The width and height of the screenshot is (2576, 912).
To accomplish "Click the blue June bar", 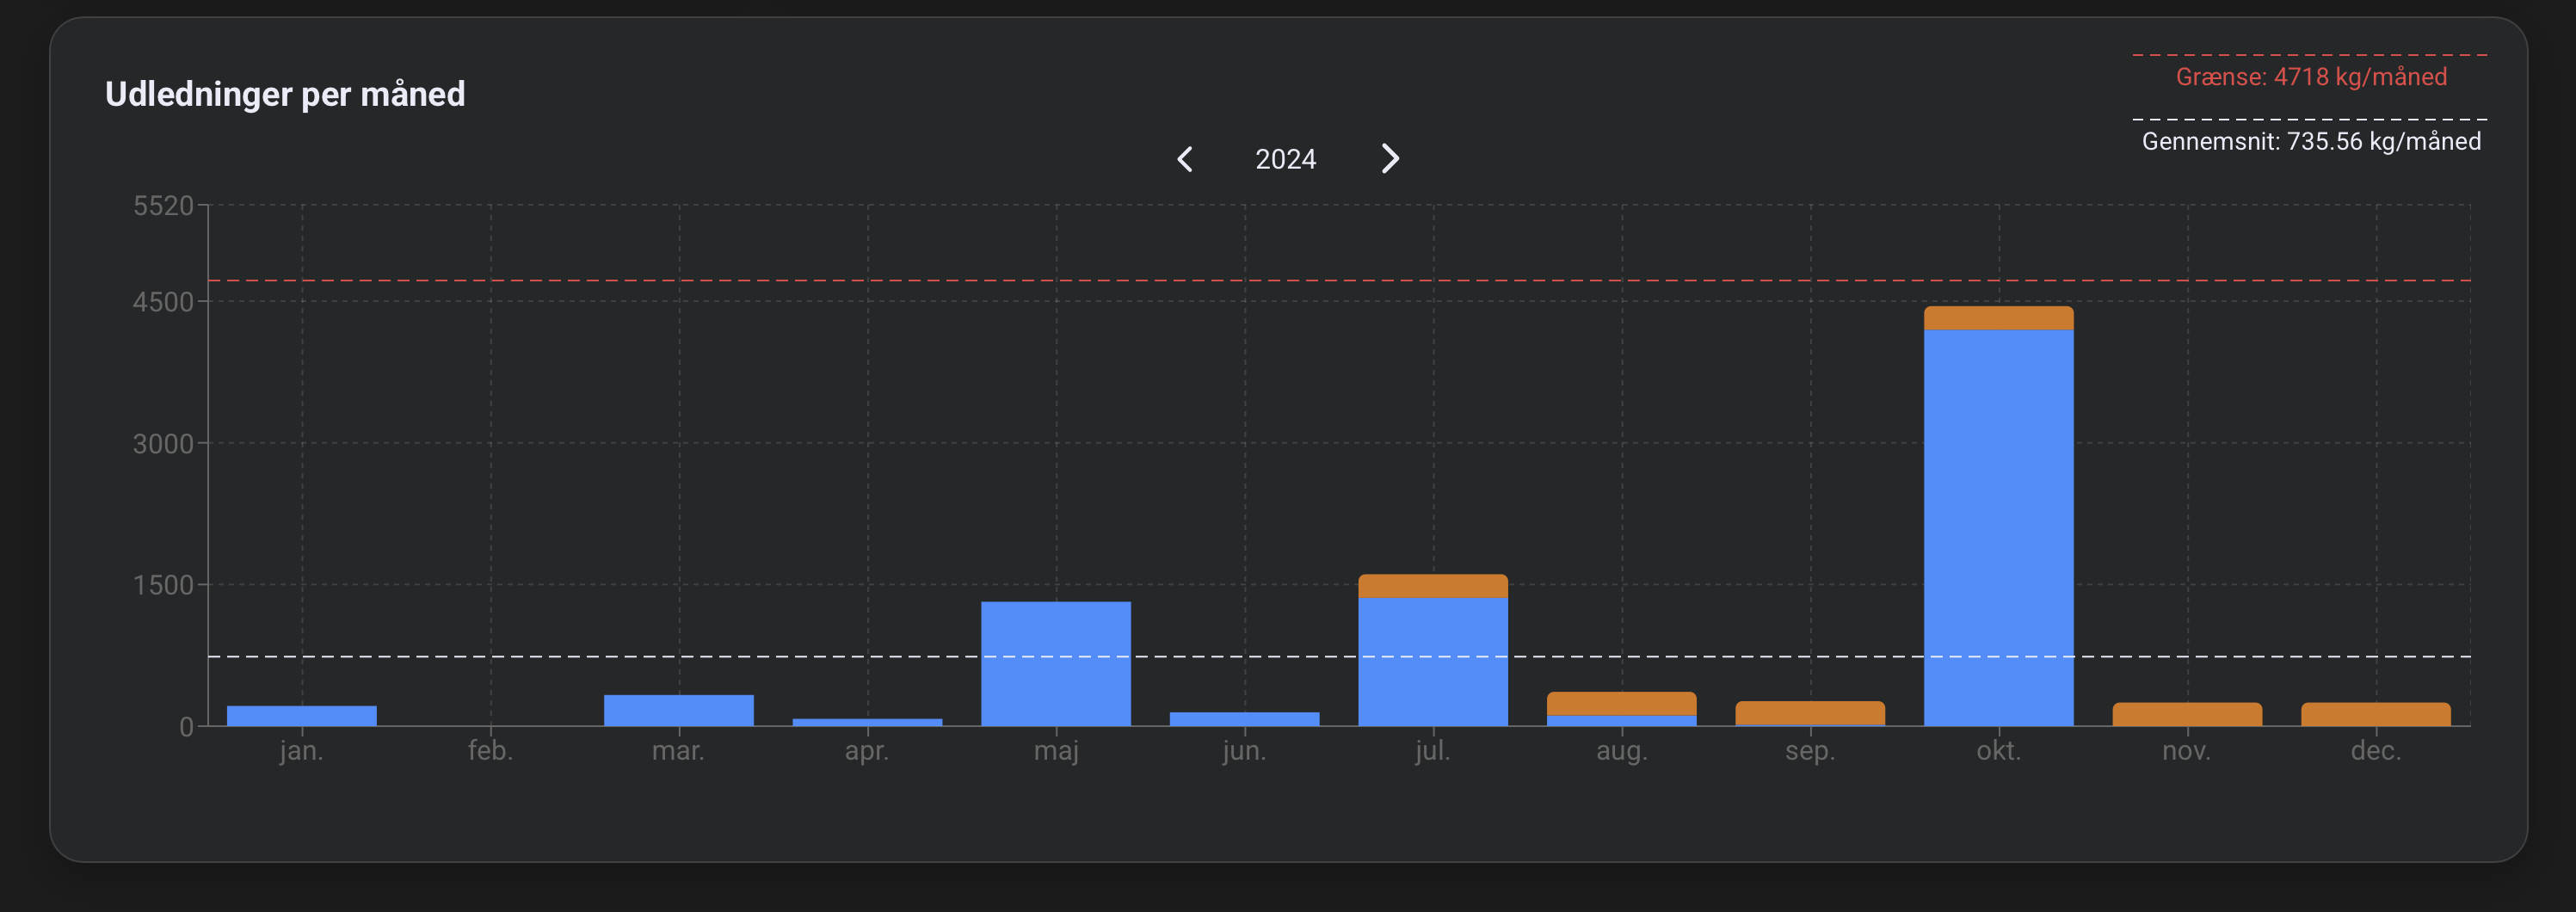I will click(1244, 718).
